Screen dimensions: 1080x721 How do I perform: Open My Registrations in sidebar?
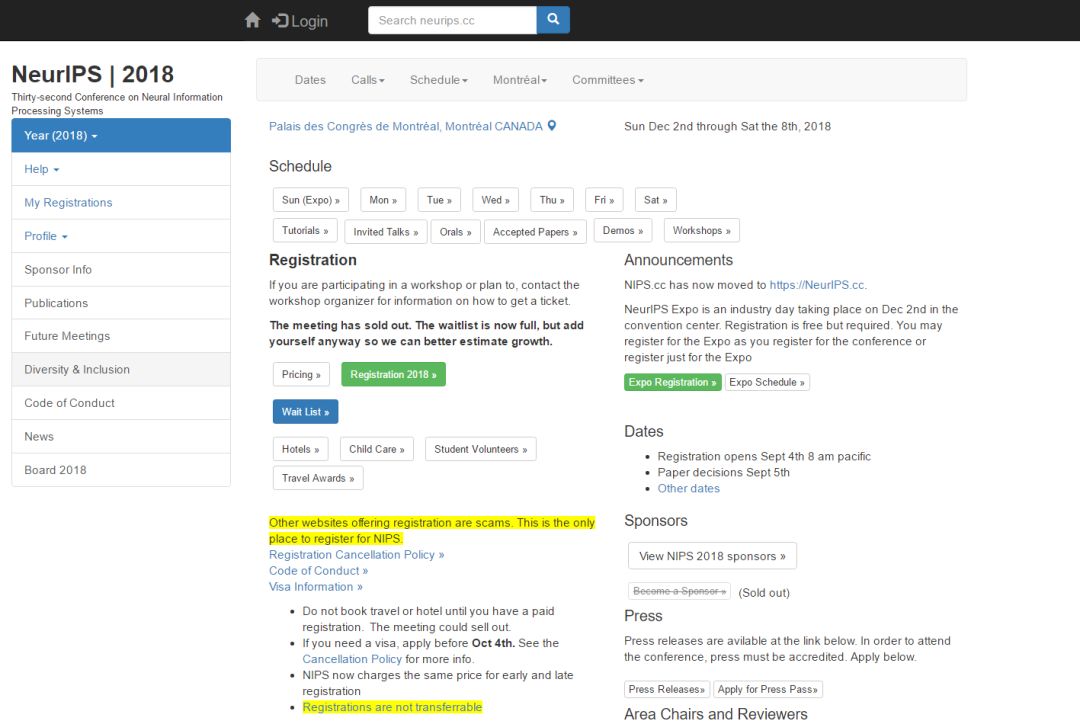(121, 202)
